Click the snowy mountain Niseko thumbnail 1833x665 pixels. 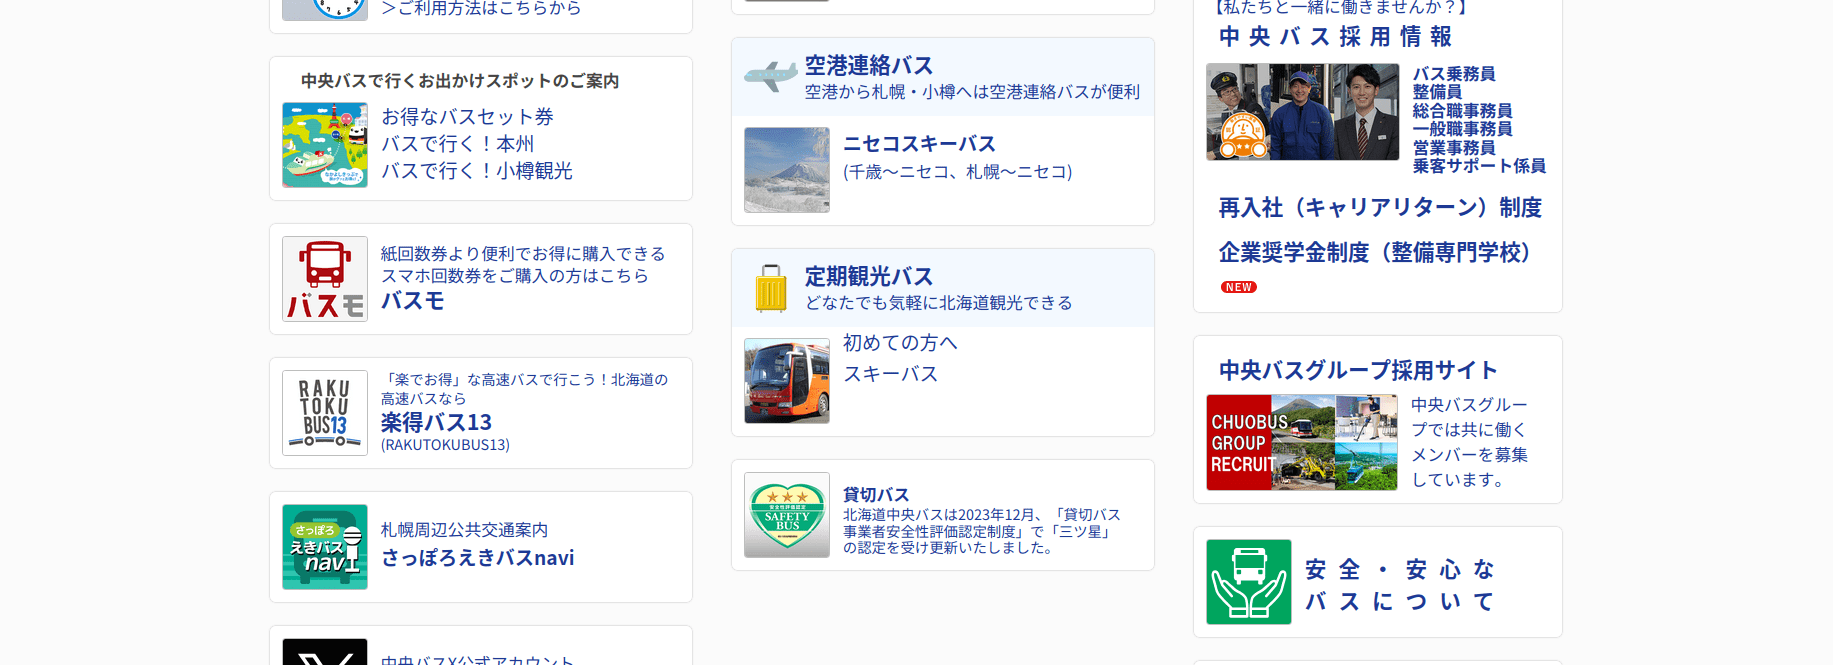786,170
